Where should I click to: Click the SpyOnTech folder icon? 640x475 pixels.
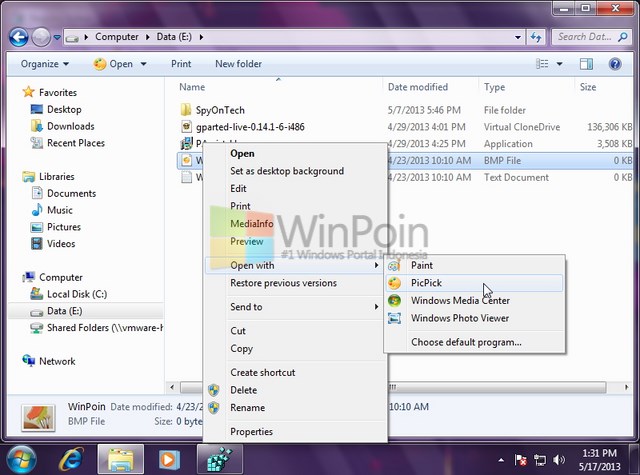[x=186, y=110]
